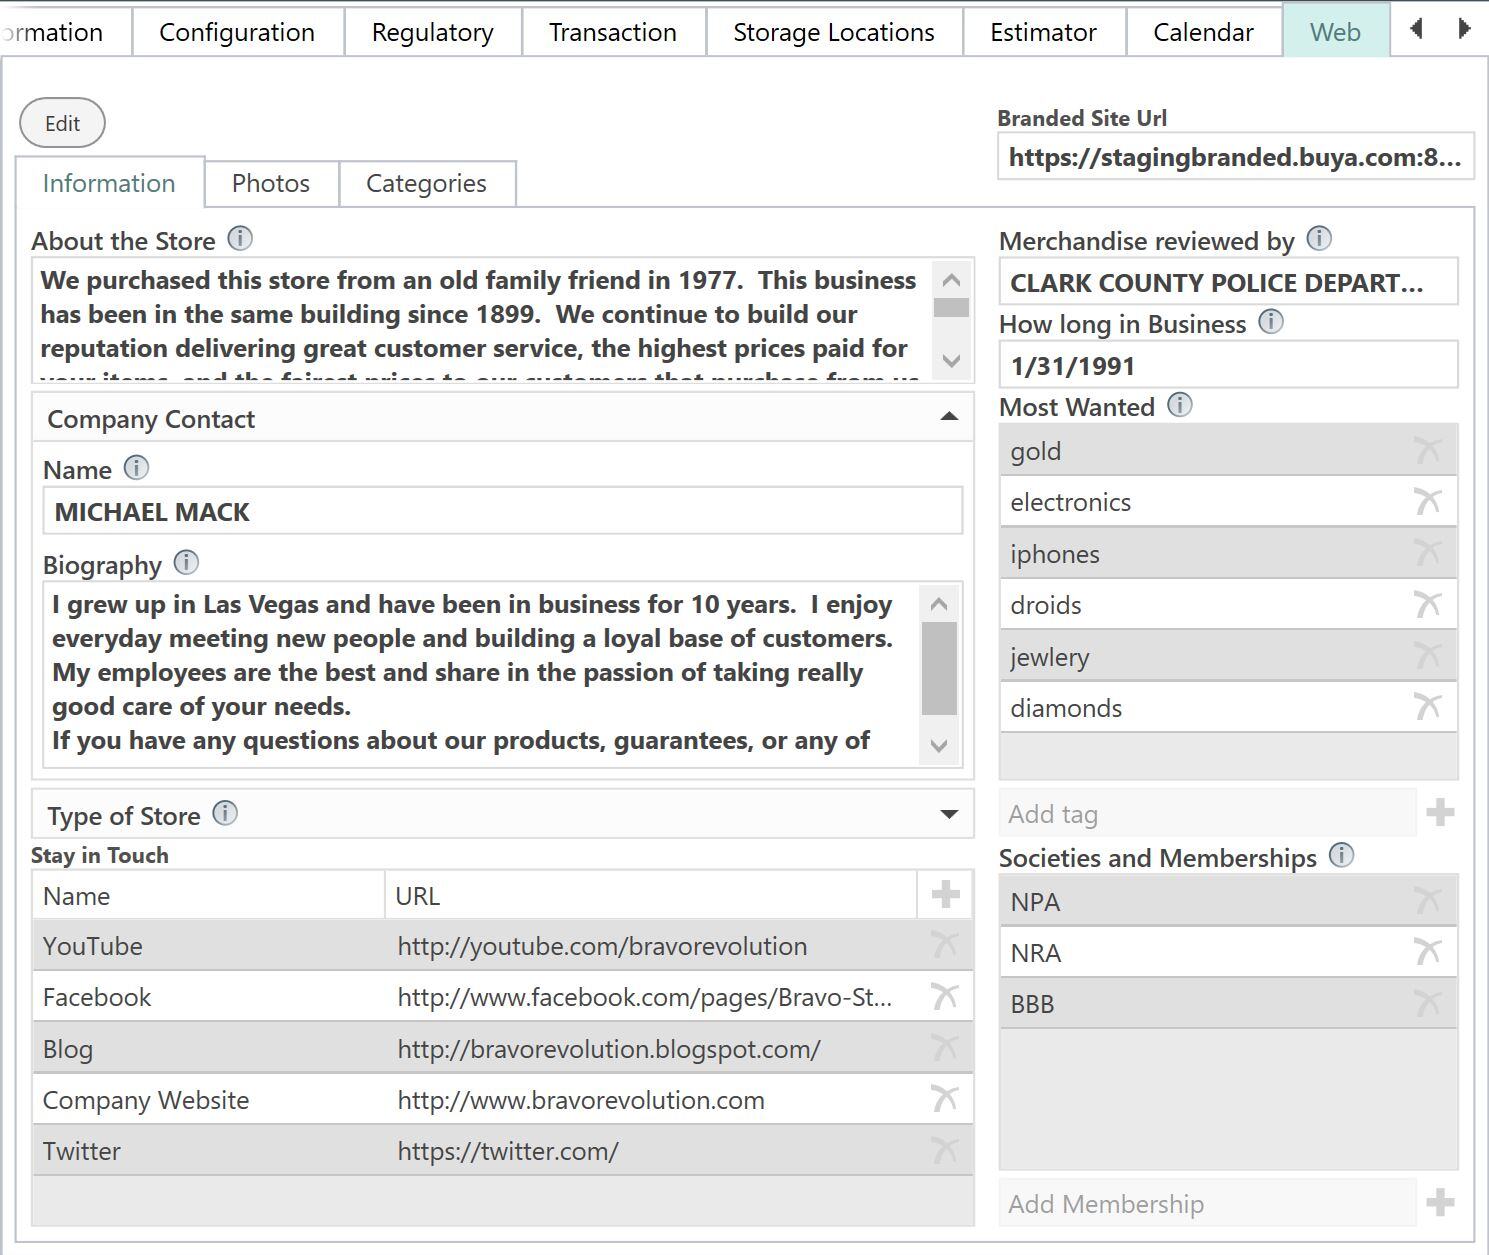This screenshot has width=1489, height=1255.
Task: Click the Merchandise reviewed by field
Action: 1228,282
